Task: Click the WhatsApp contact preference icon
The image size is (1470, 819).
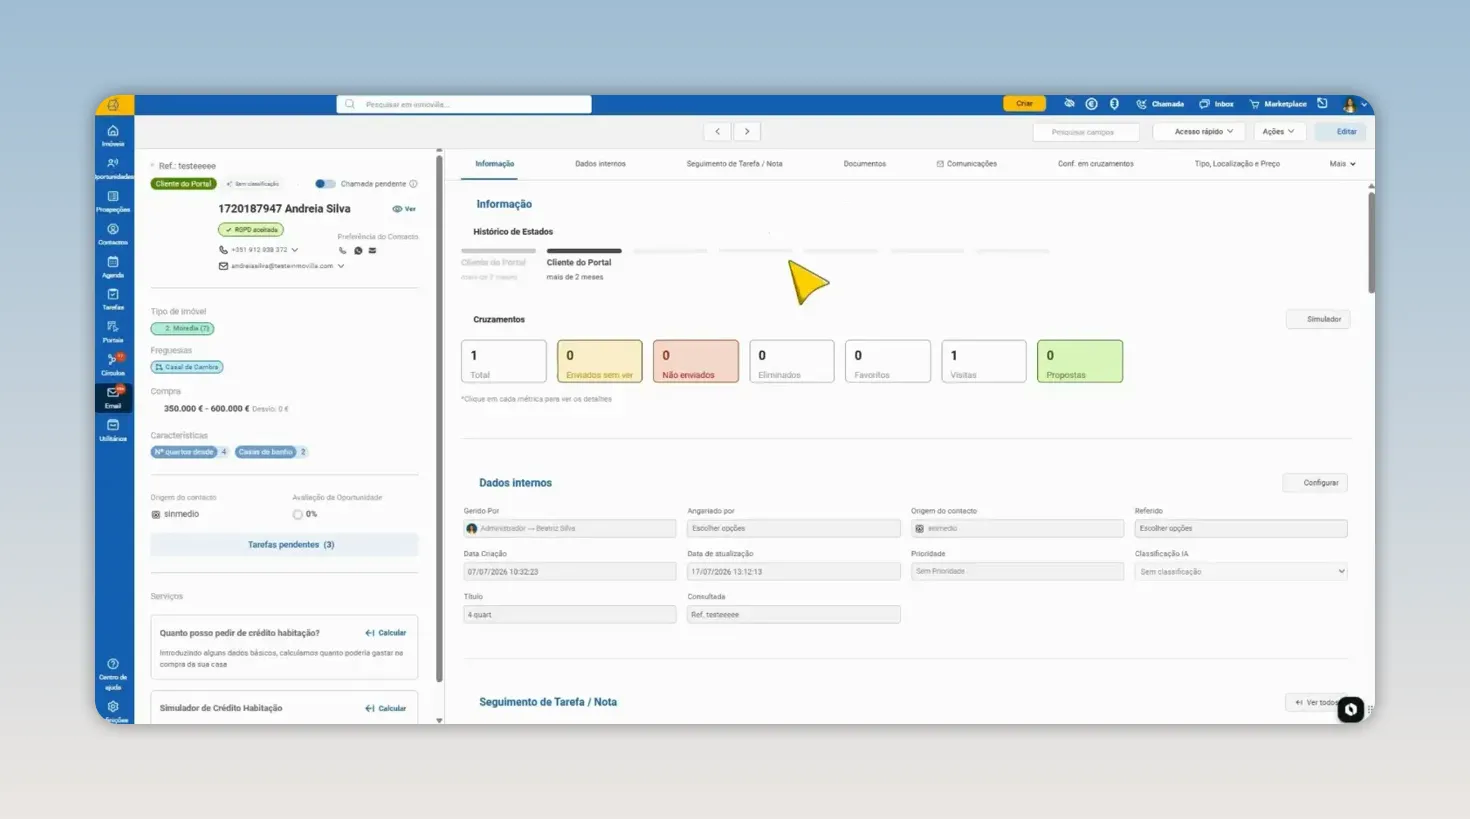Action: [358, 250]
